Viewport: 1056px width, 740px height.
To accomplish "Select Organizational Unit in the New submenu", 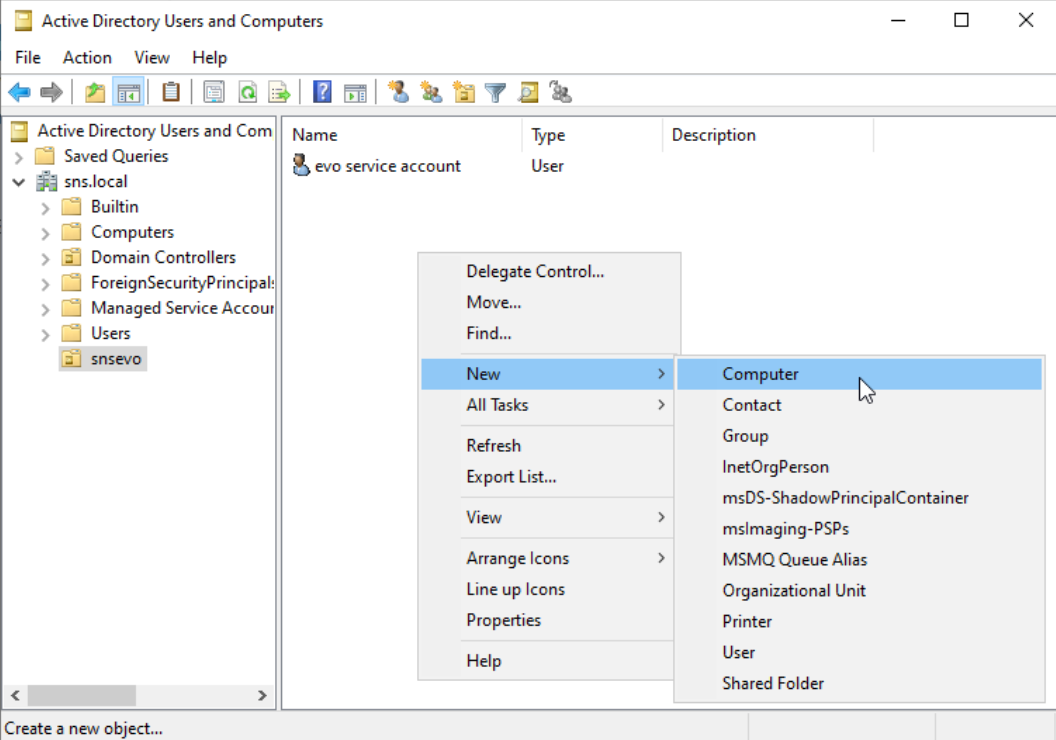I will click(x=859, y=591).
